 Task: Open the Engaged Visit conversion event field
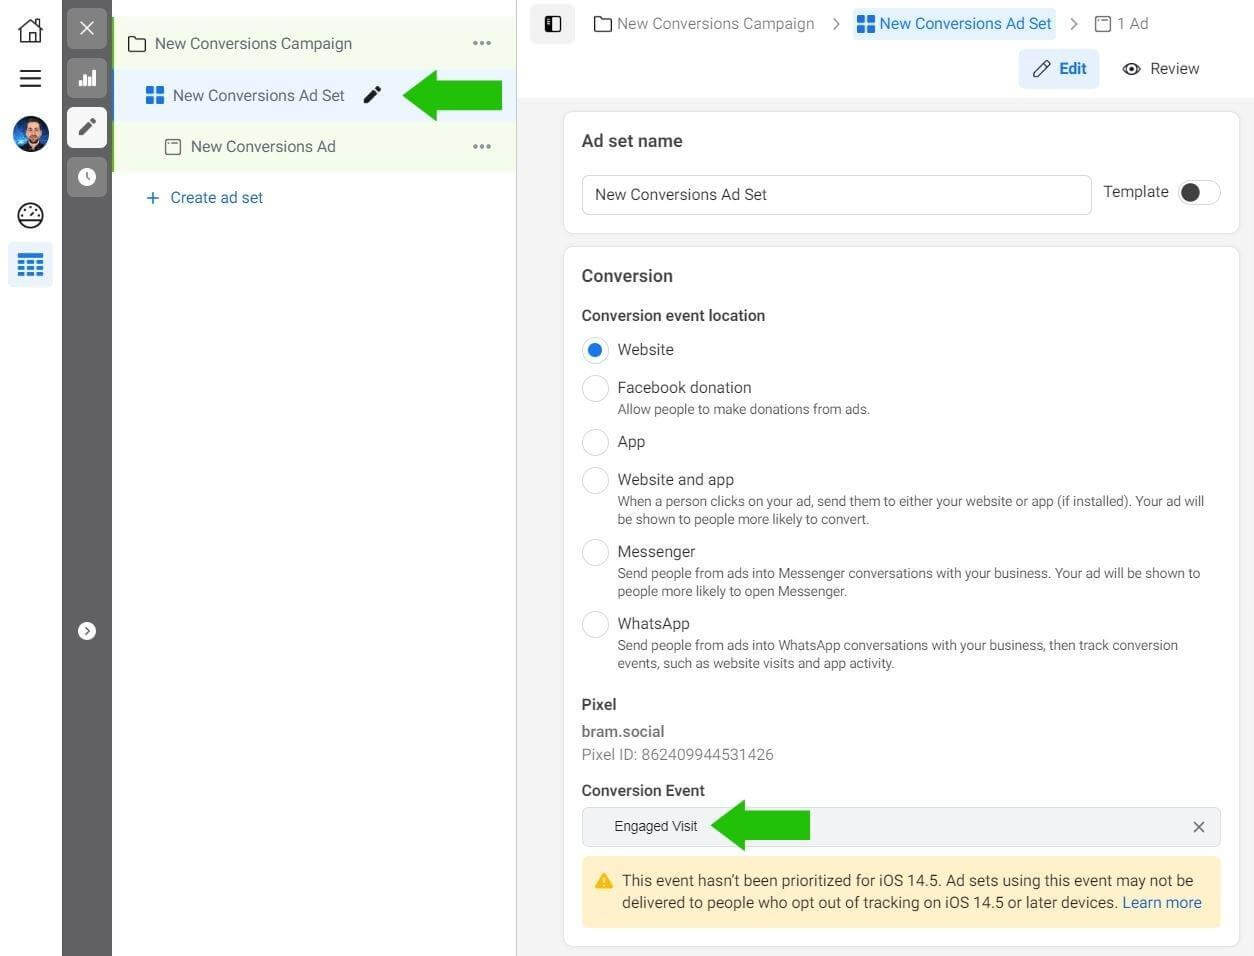pyautogui.click(x=901, y=827)
